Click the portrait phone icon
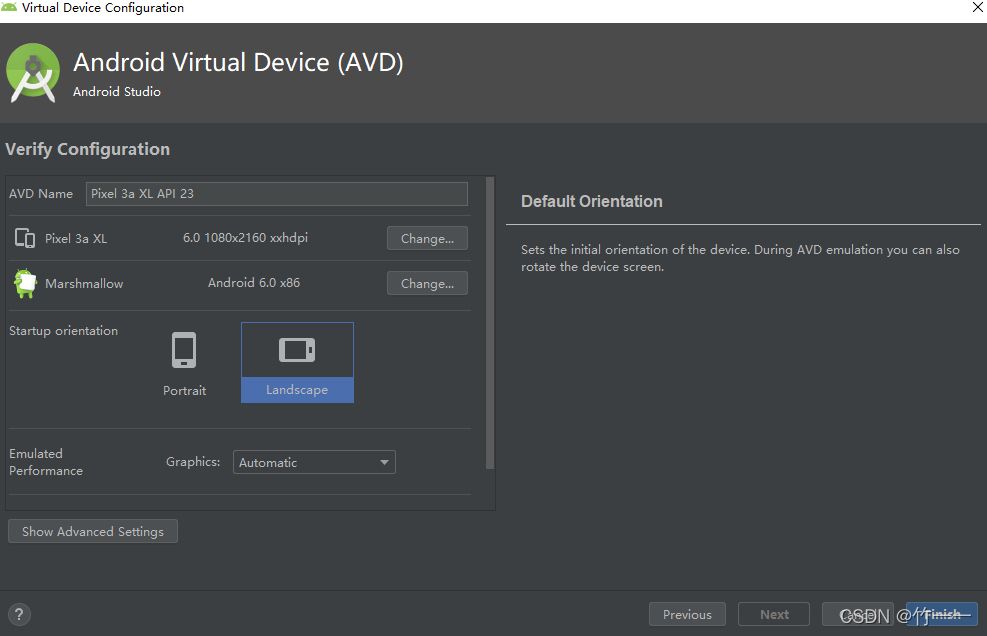The image size is (987, 636). 184,350
